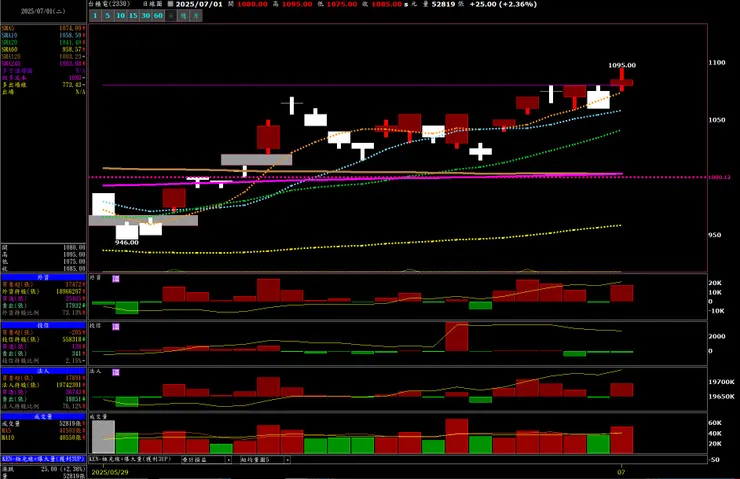Open the second volume-average dropdown in bottom bar

265,459
